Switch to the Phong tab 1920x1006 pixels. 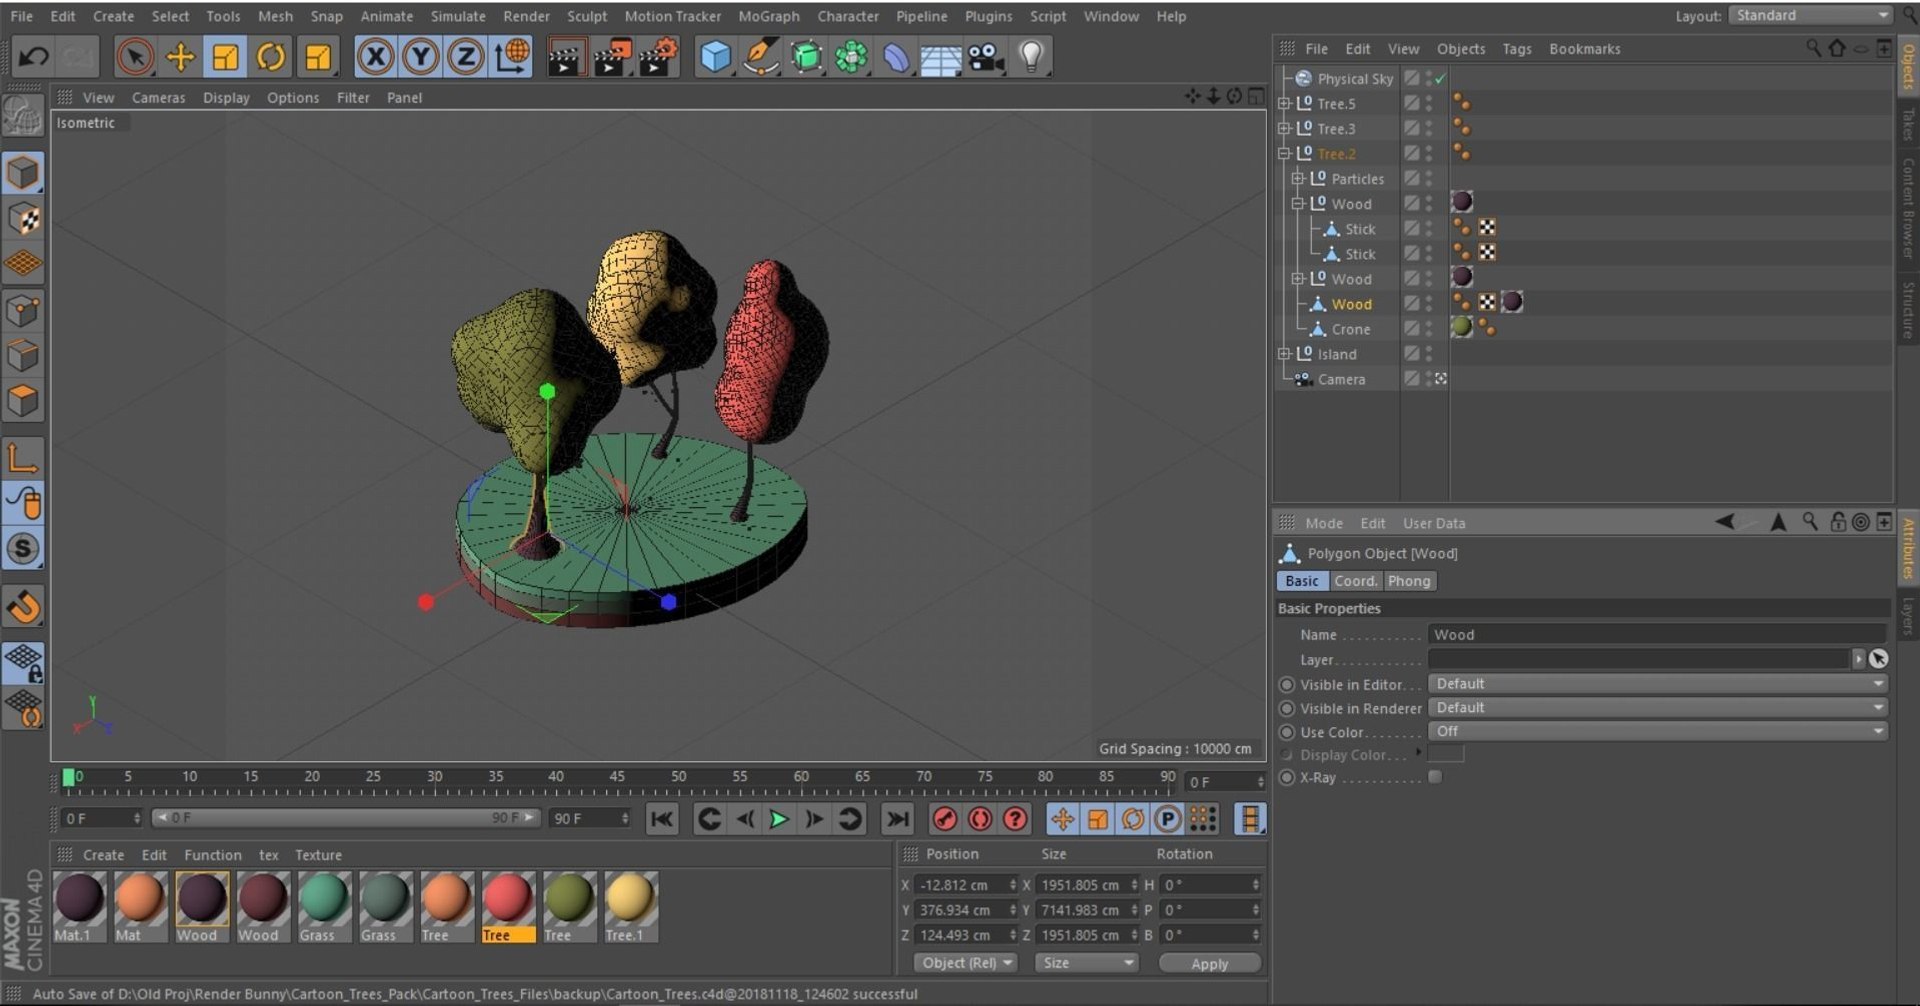pyautogui.click(x=1409, y=581)
